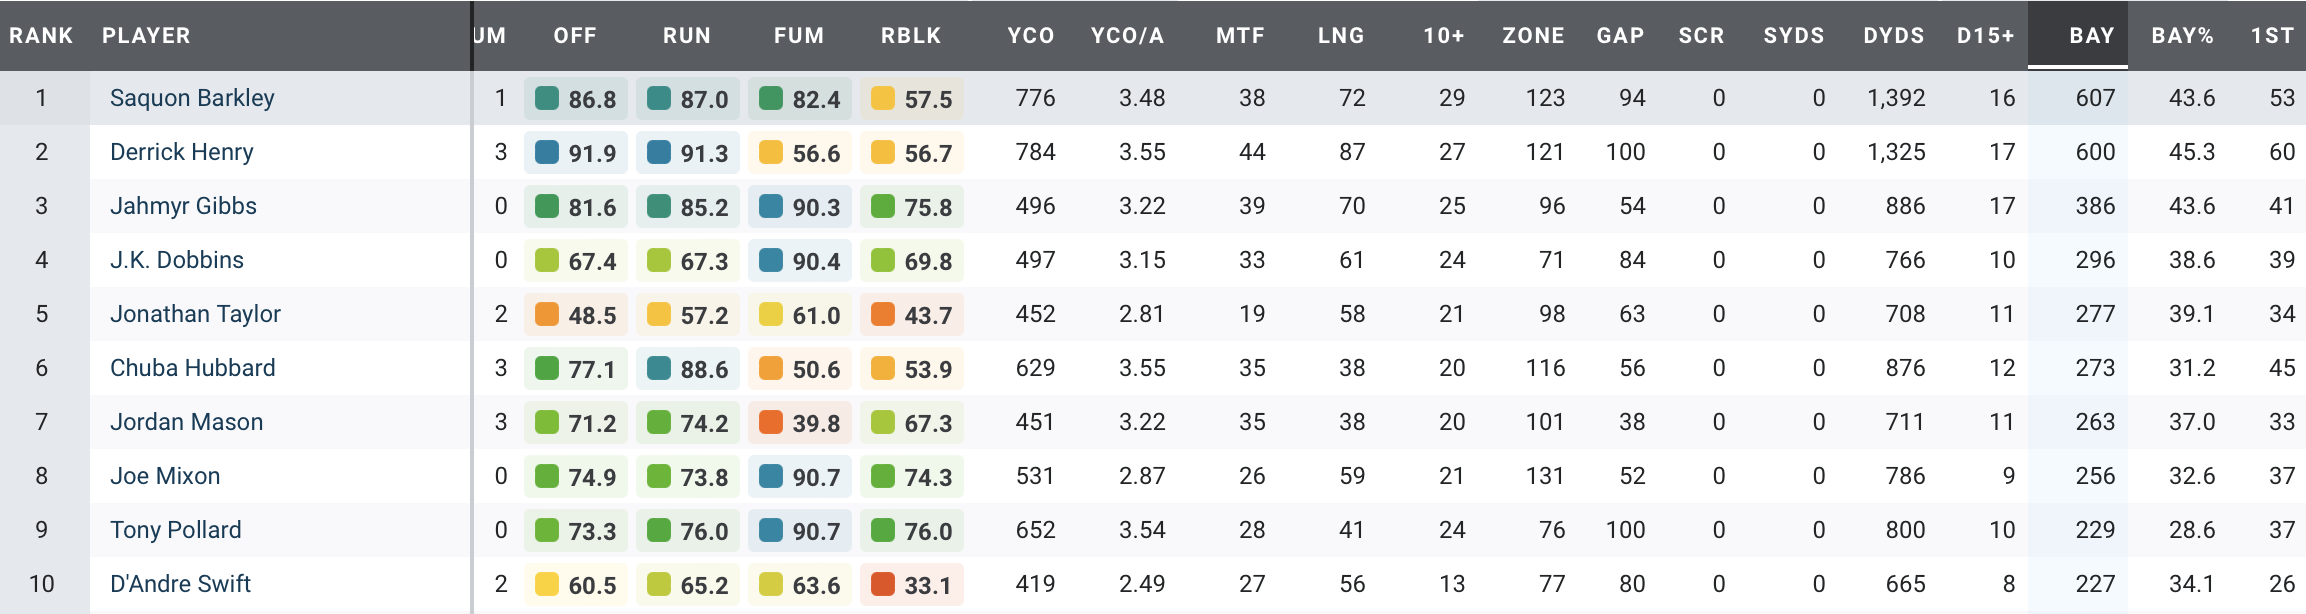The width and height of the screenshot is (2306, 614).
Task: Click the MTF column header
Action: [x=1240, y=36]
